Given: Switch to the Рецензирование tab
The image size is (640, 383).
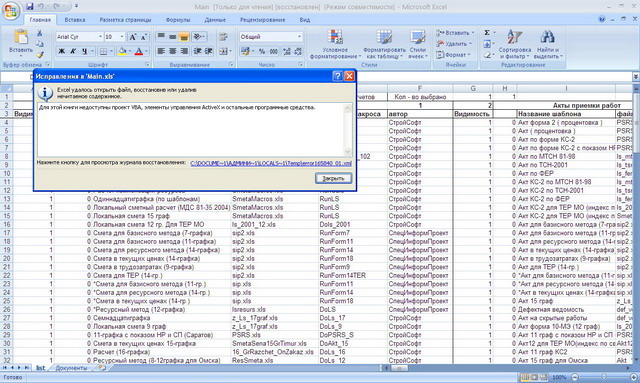Looking at the screenshot, I should click(262, 20).
